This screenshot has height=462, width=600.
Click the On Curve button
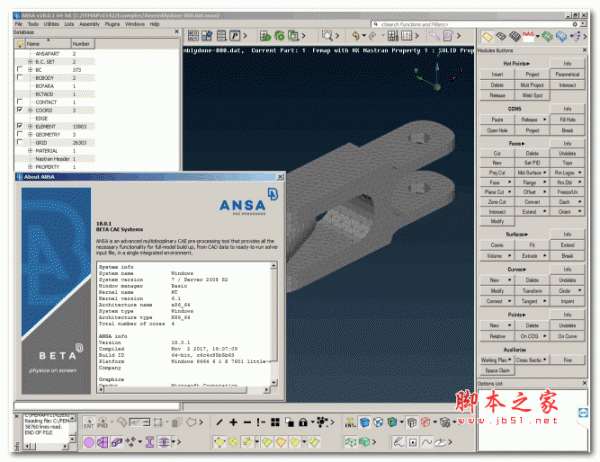[567, 336]
